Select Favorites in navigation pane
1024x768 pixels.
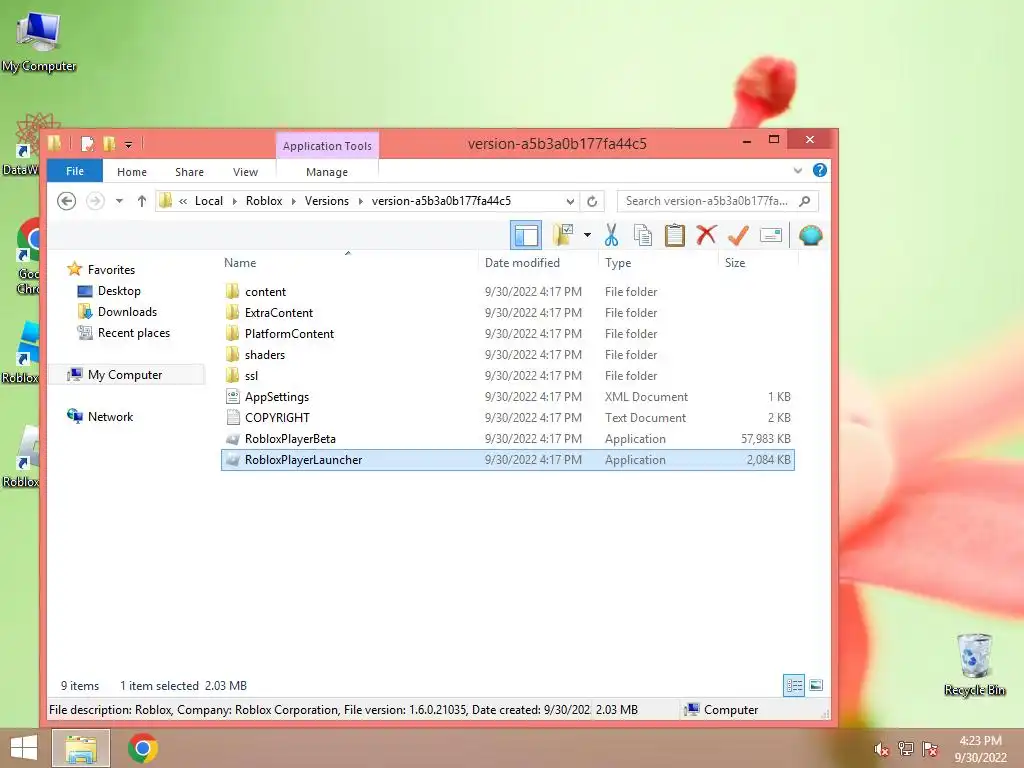tap(101, 269)
